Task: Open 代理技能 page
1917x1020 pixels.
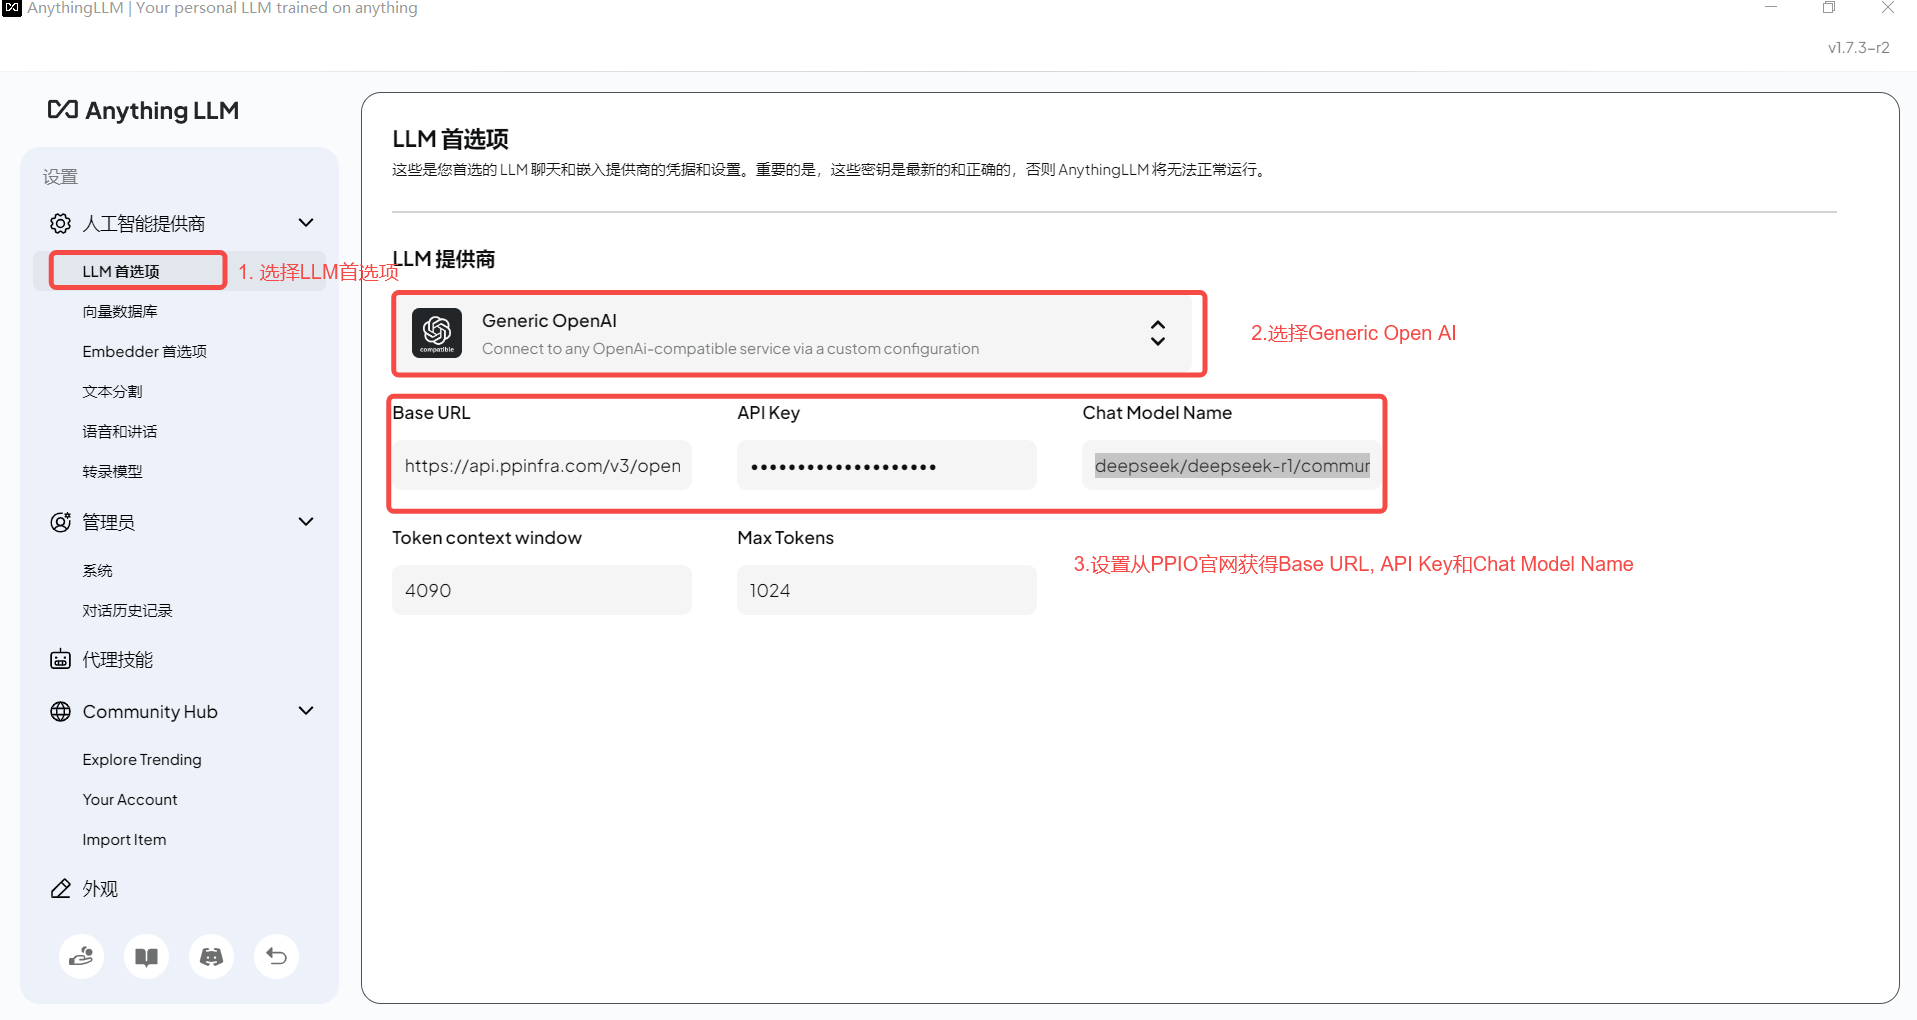Action: pos(118,659)
